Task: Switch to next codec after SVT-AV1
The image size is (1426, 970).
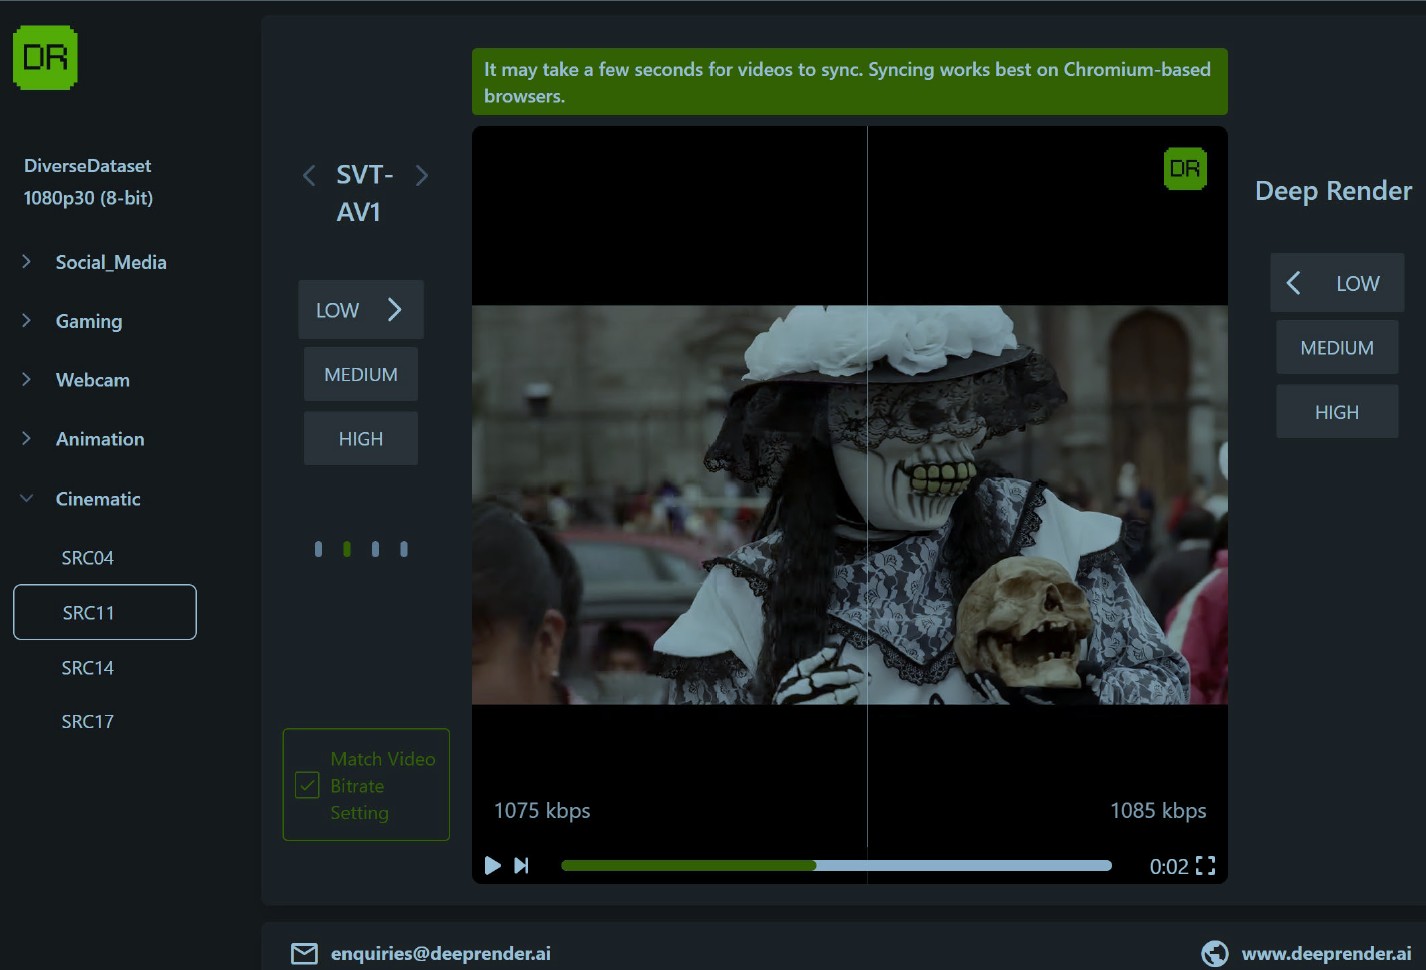Action: click(x=422, y=176)
